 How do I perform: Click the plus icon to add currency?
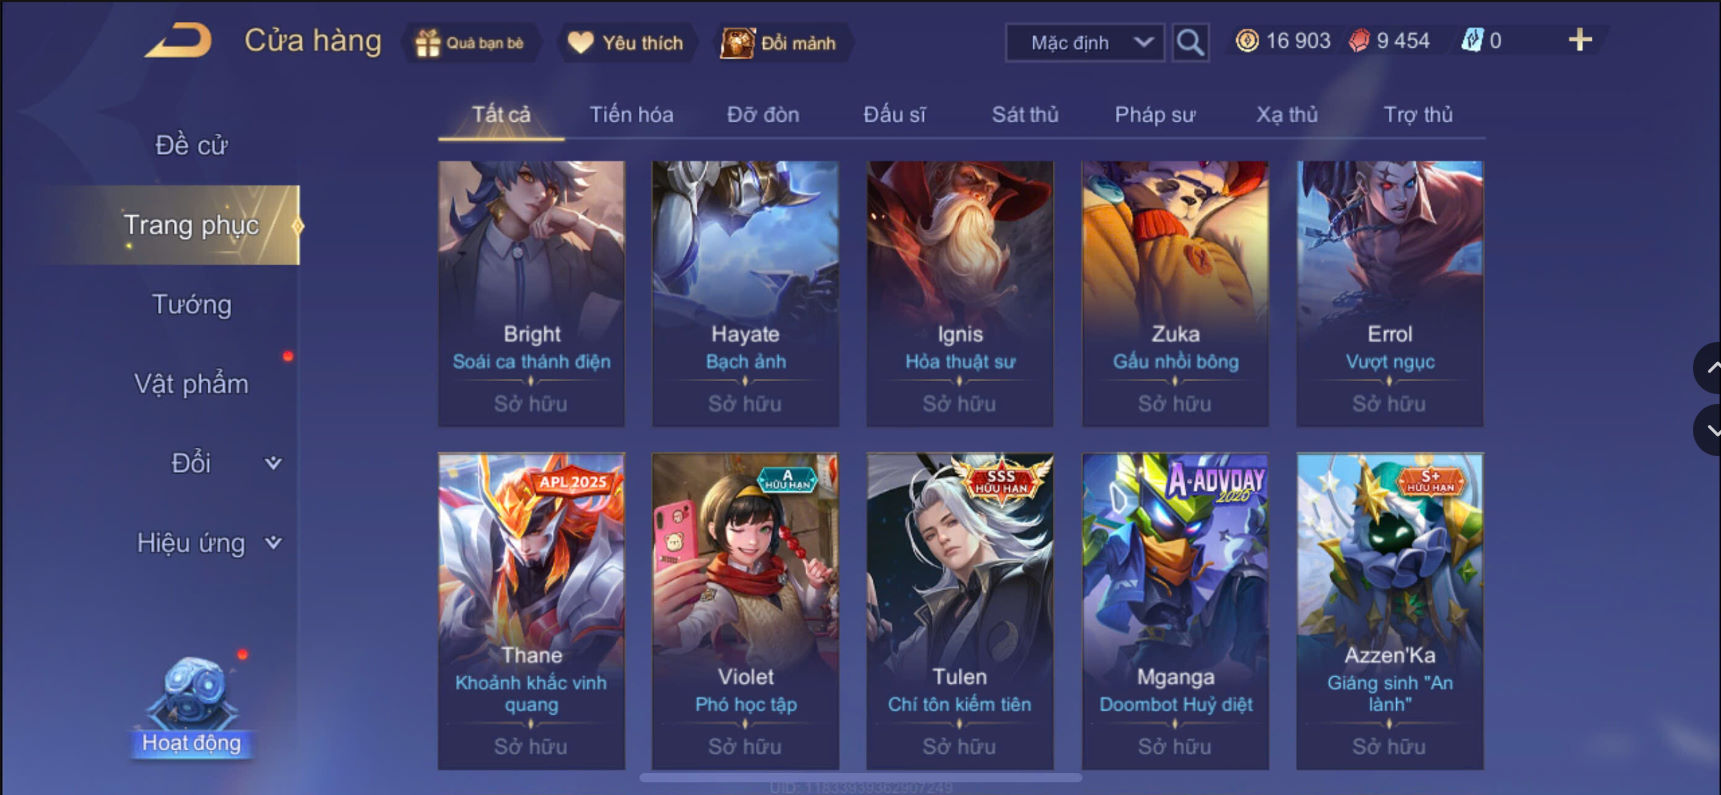1580,40
